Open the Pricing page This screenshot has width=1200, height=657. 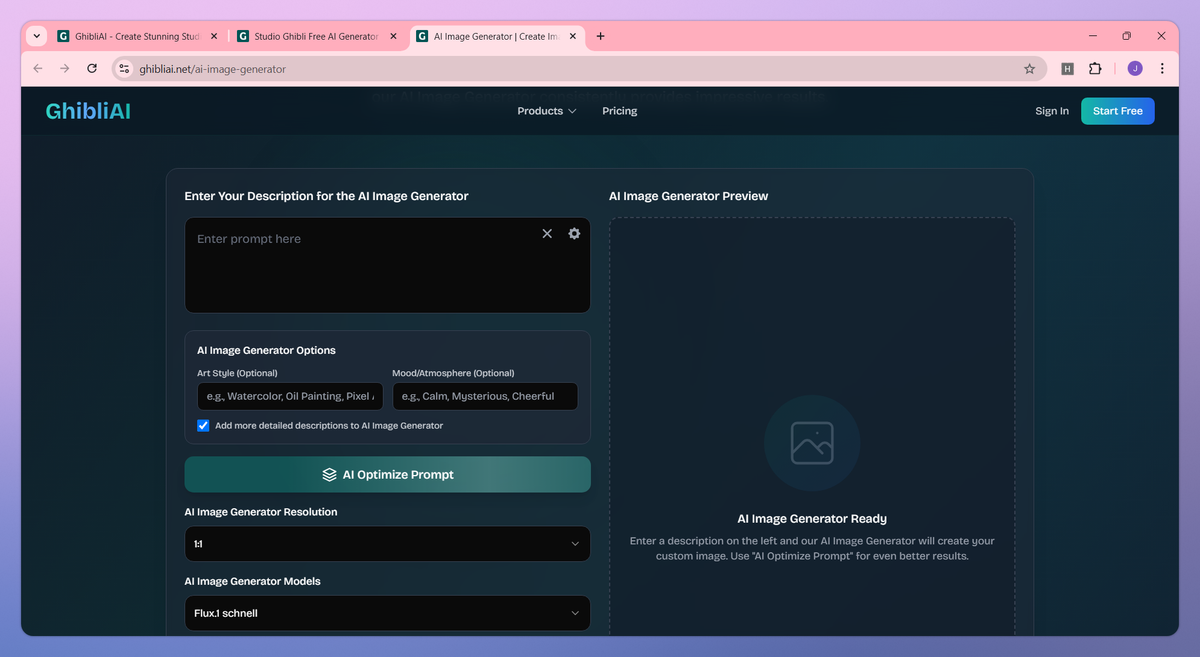(x=619, y=111)
